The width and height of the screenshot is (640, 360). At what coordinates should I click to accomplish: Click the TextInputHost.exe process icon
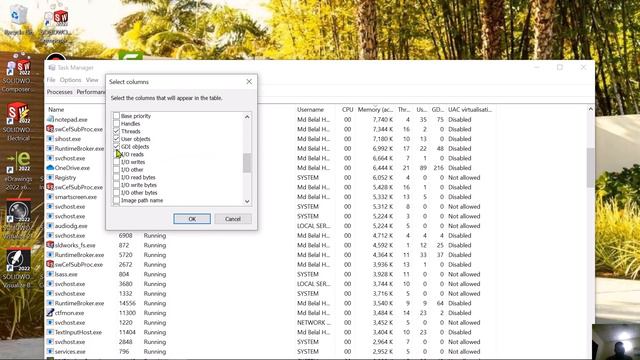(50, 332)
